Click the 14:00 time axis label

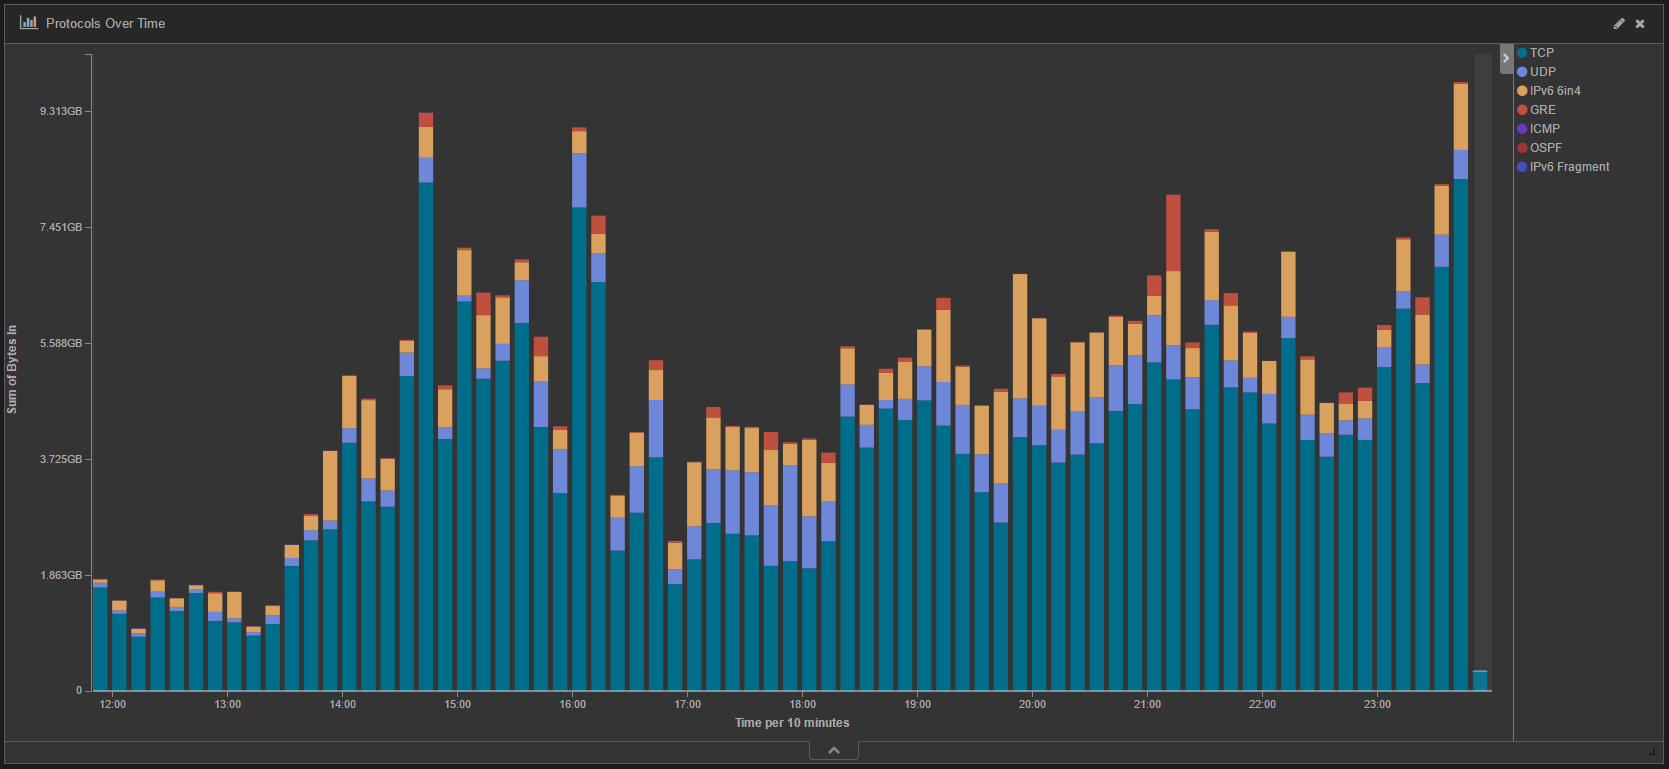[343, 704]
